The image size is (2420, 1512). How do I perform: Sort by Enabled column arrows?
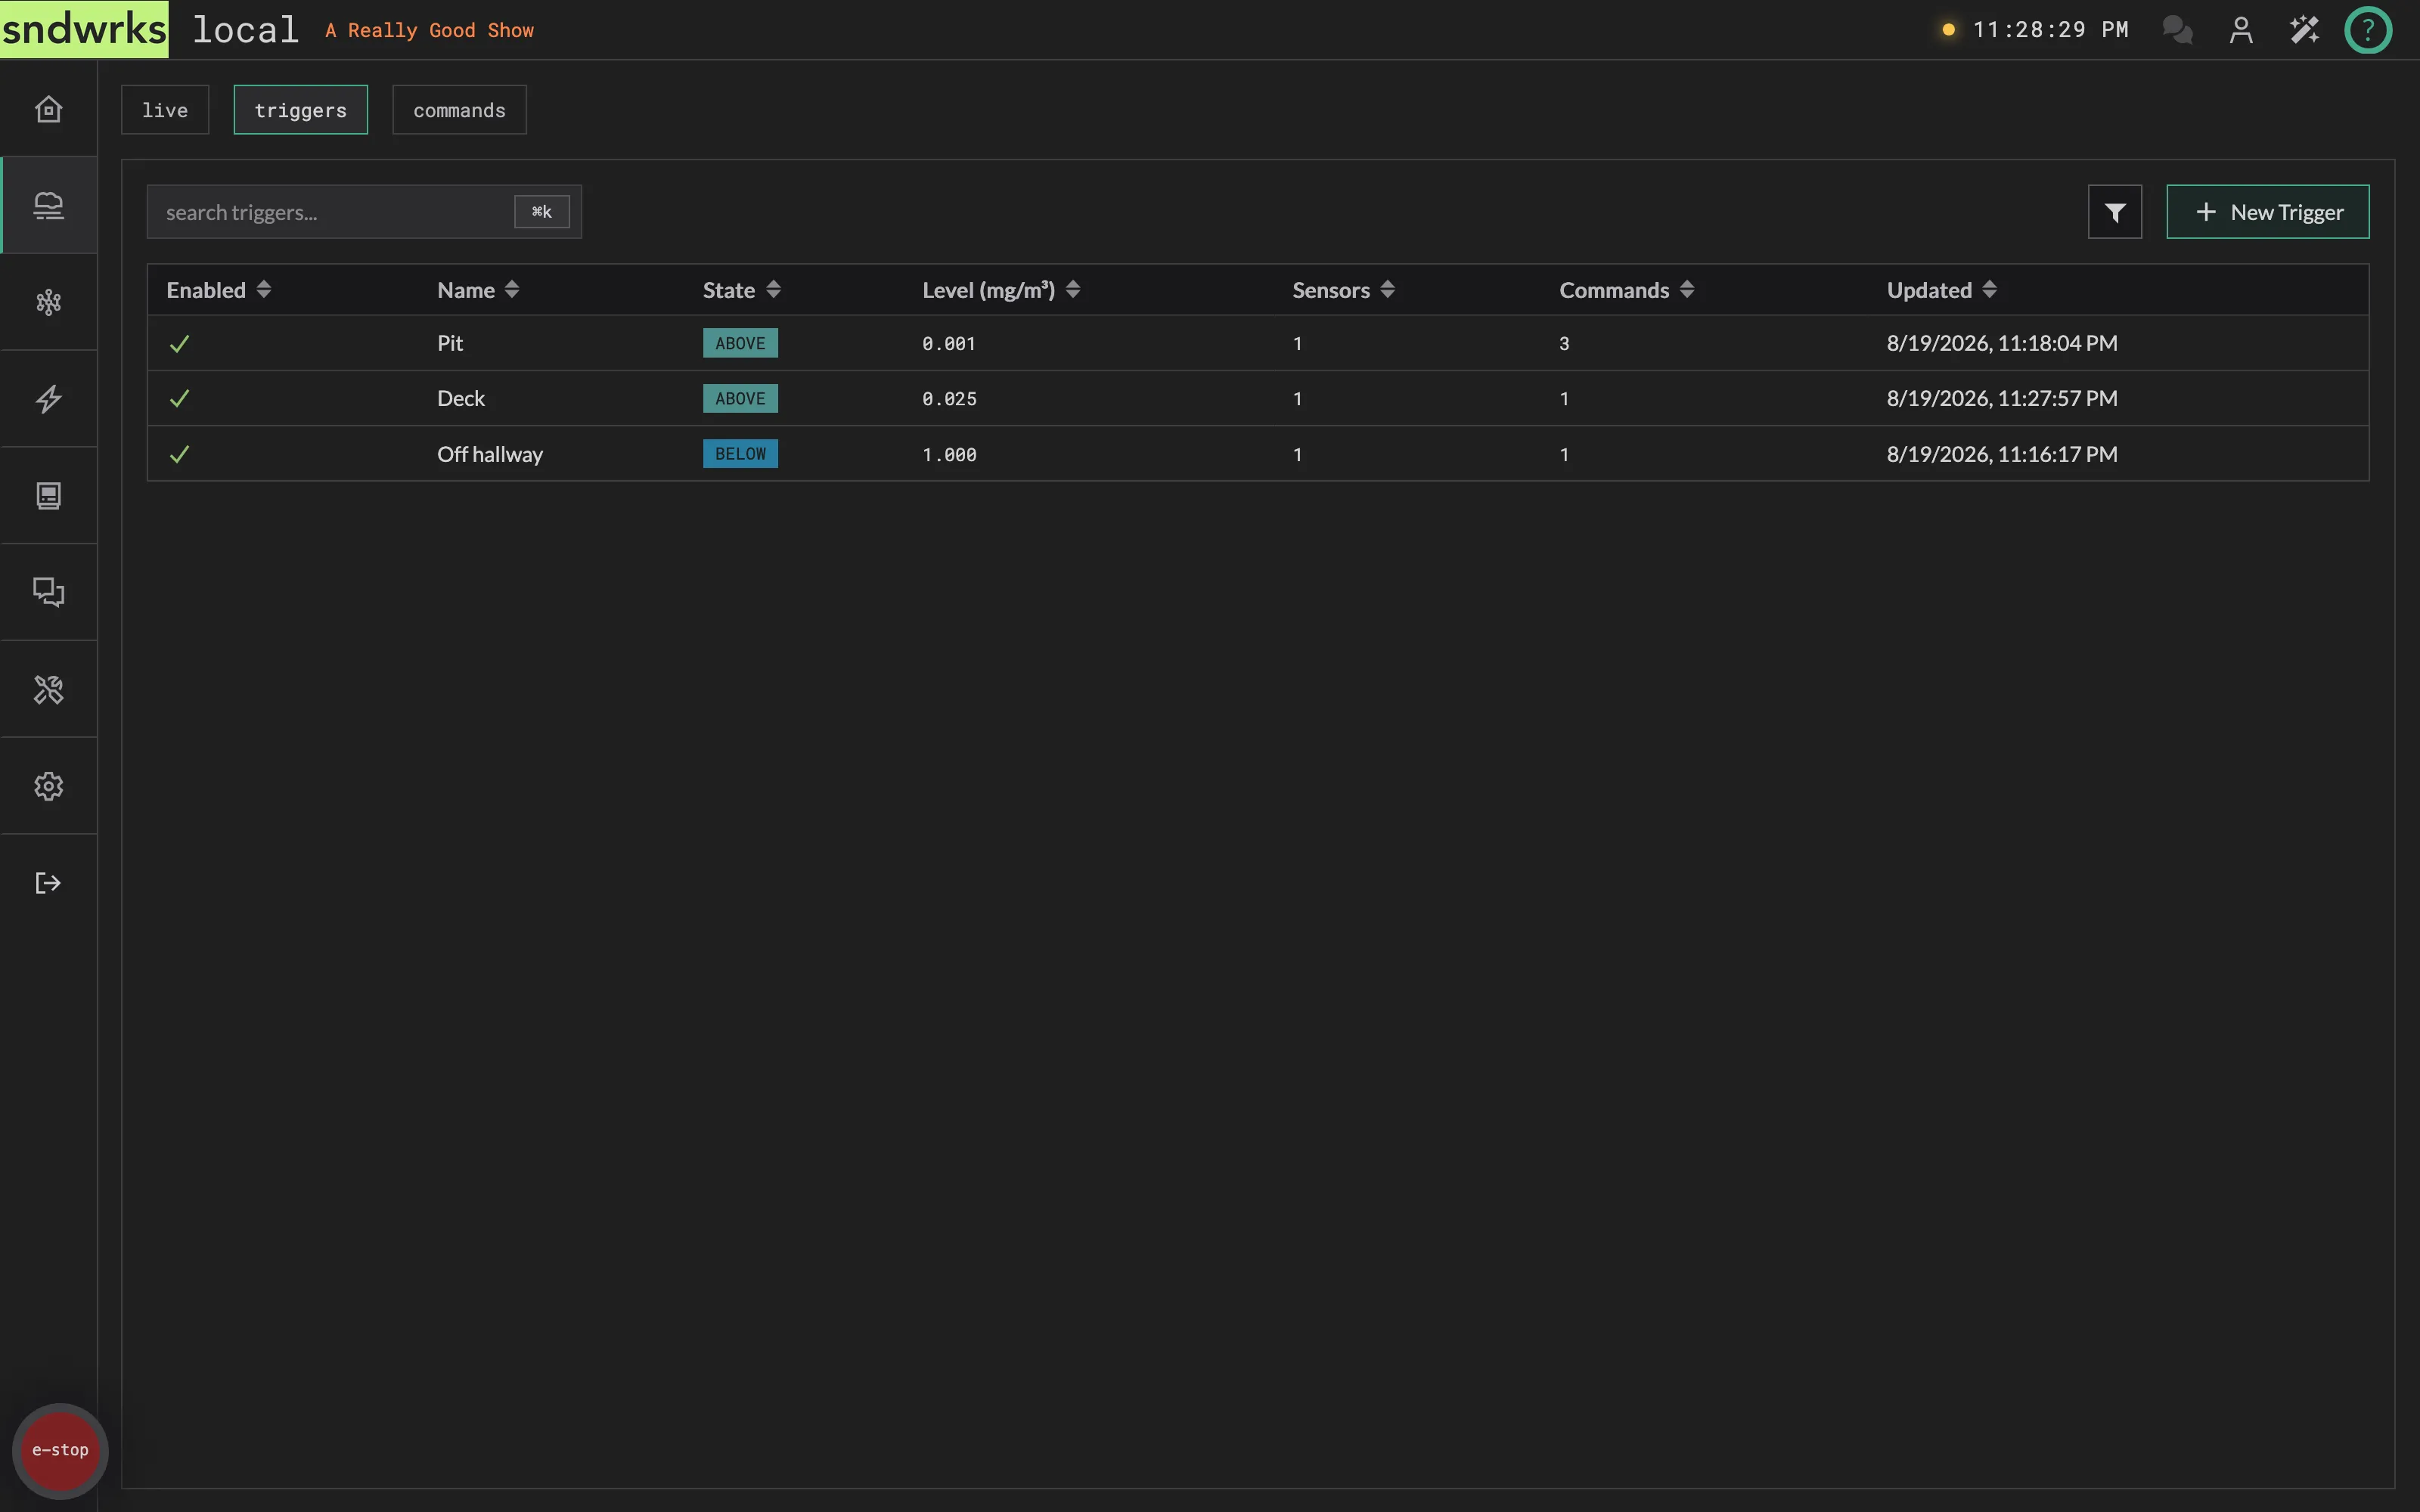pyautogui.click(x=264, y=290)
